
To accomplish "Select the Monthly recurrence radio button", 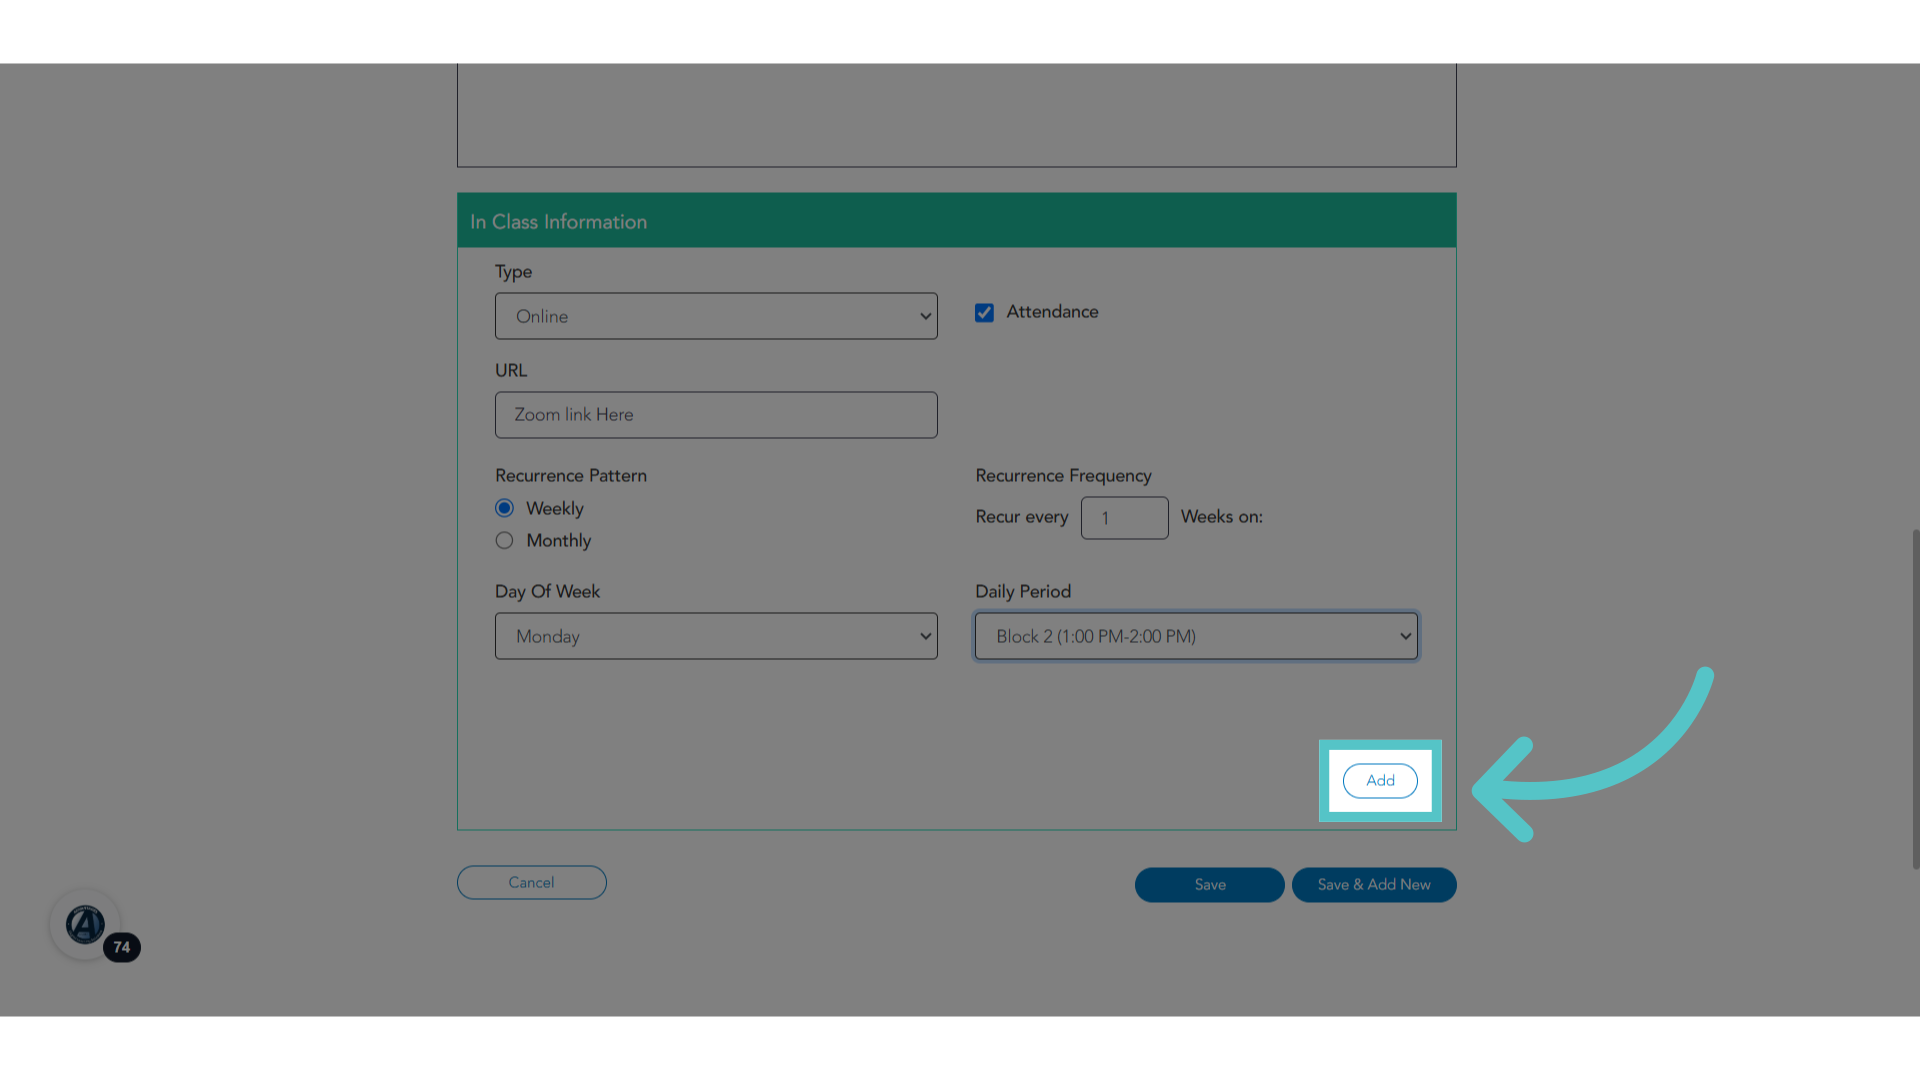I will pyautogui.click(x=505, y=540).
